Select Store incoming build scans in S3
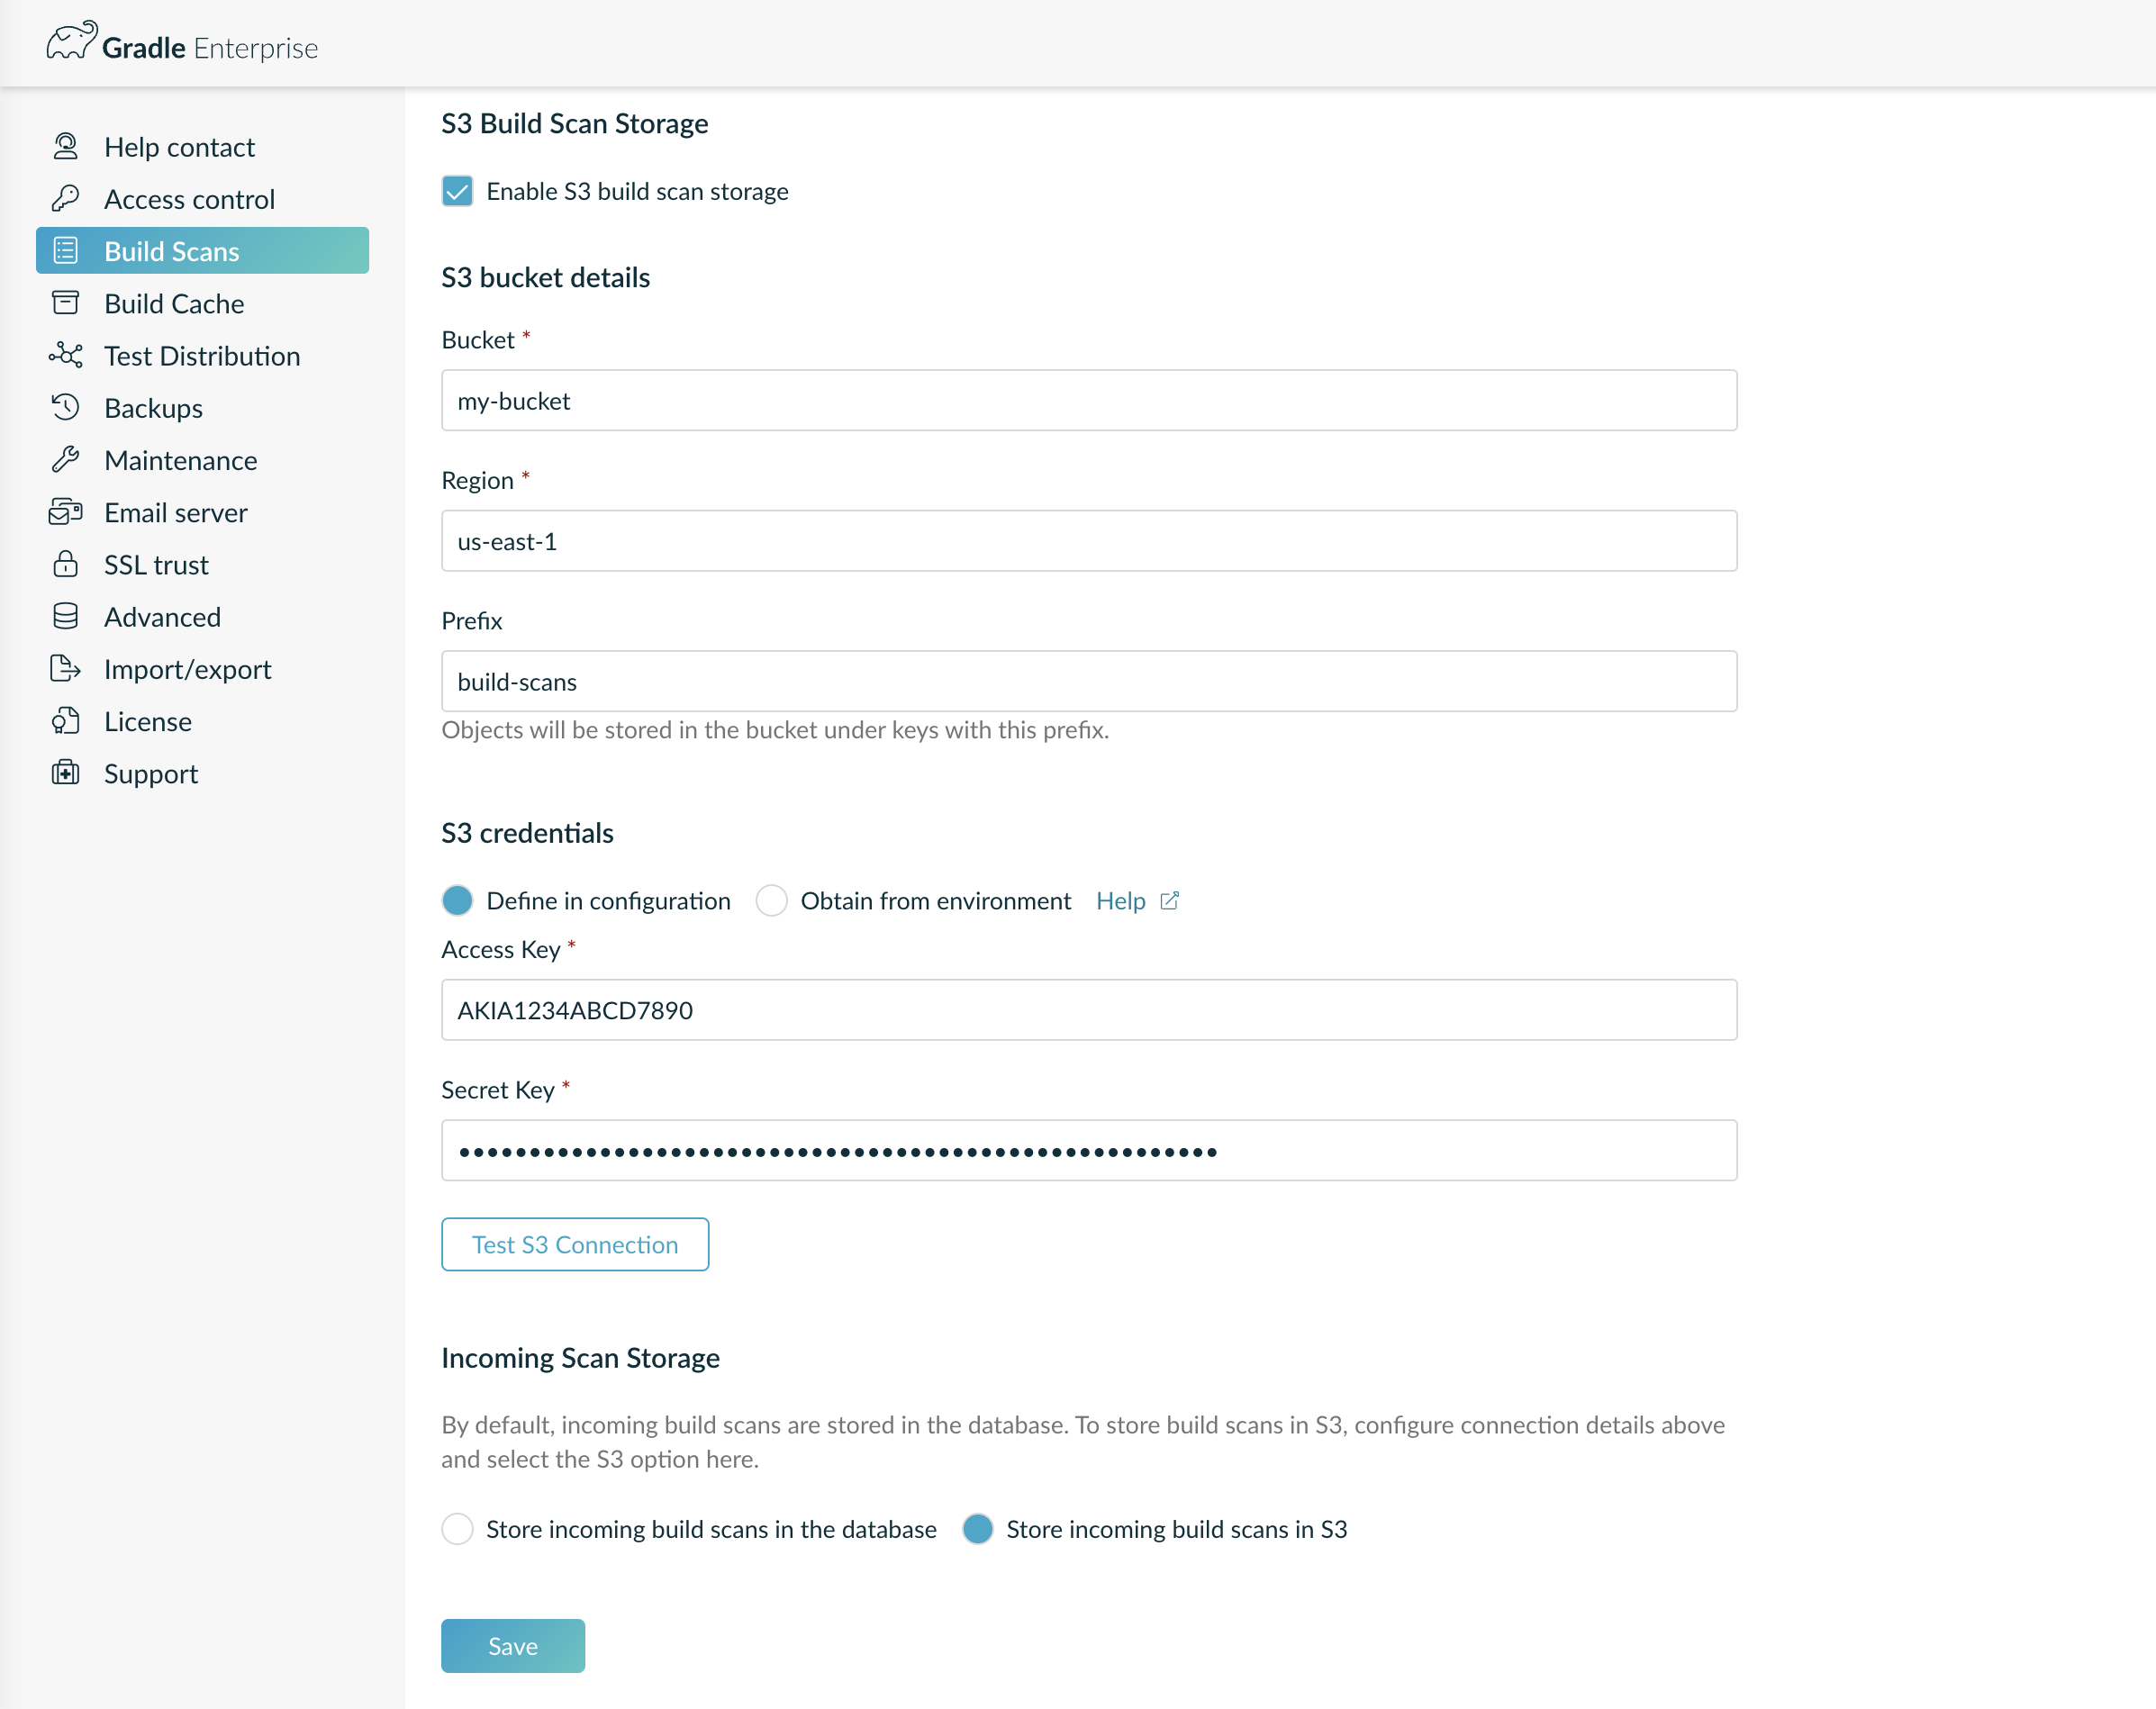2156x1709 pixels. pyautogui.click(x=977, y=1528)
